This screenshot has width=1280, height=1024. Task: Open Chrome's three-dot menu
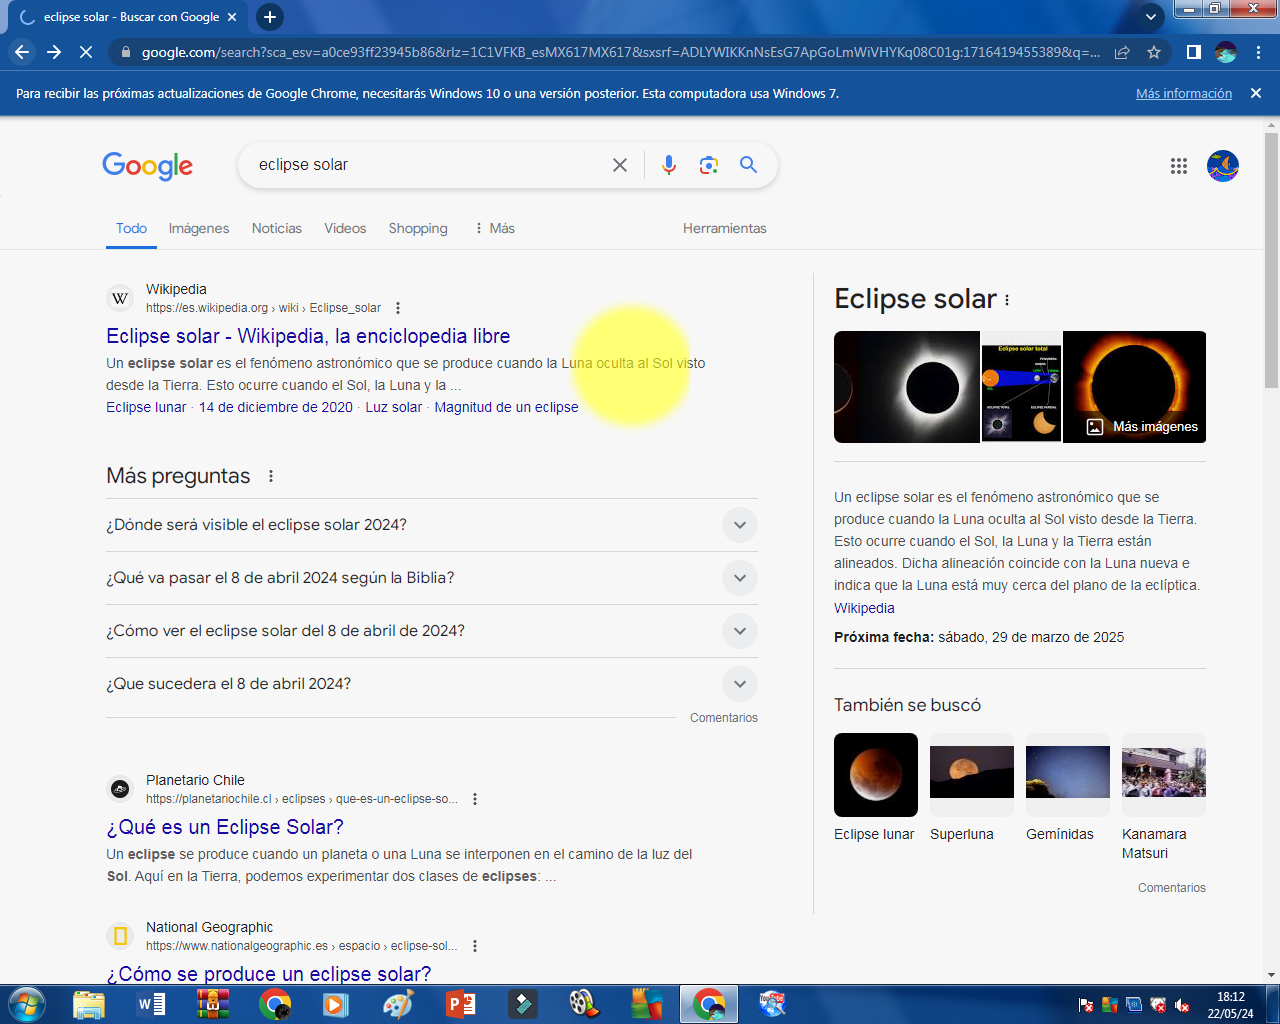click(x=1258, y=52)
